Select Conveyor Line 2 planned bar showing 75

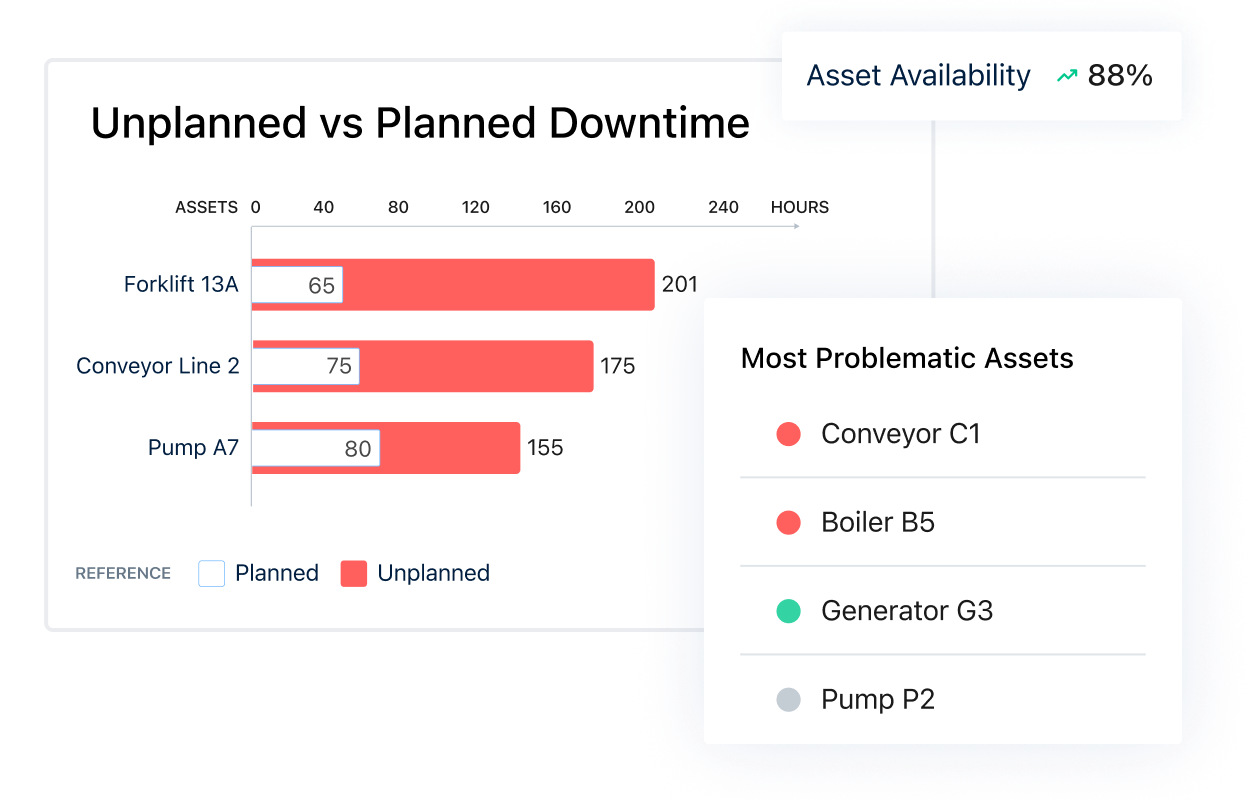coord(305,366)
